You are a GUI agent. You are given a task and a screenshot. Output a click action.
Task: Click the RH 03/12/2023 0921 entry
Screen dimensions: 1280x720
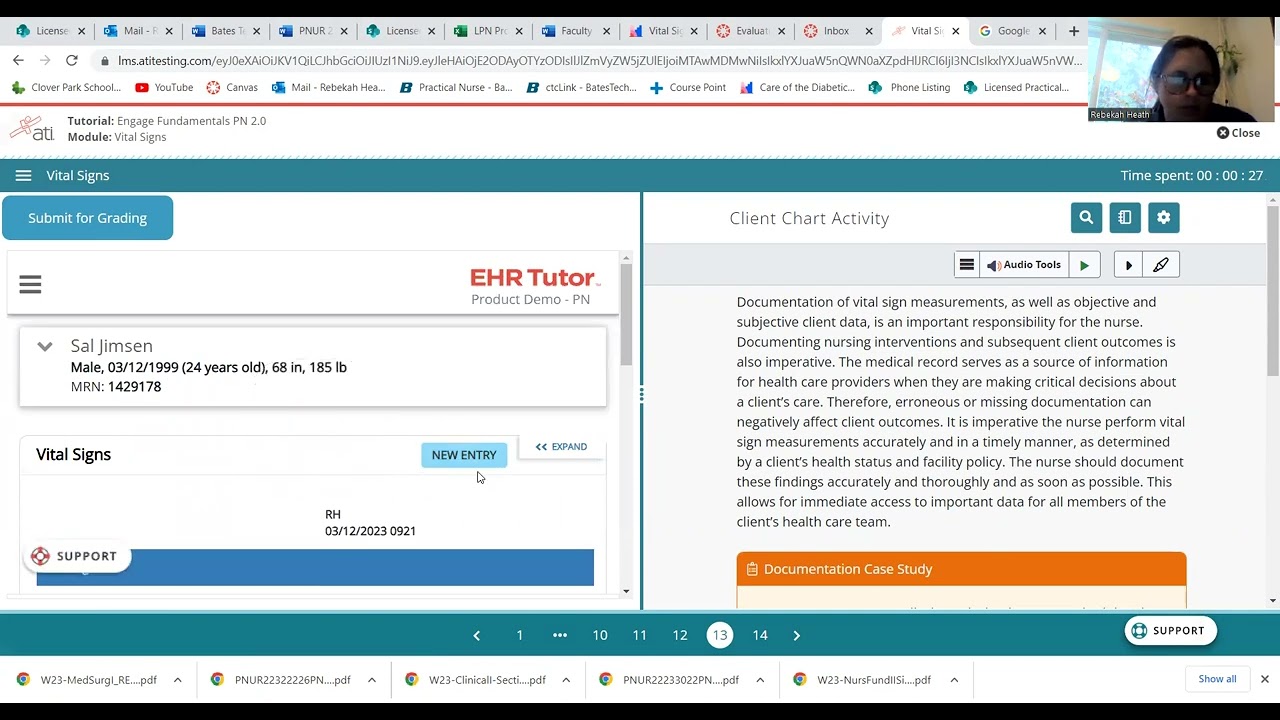(370, 523)
